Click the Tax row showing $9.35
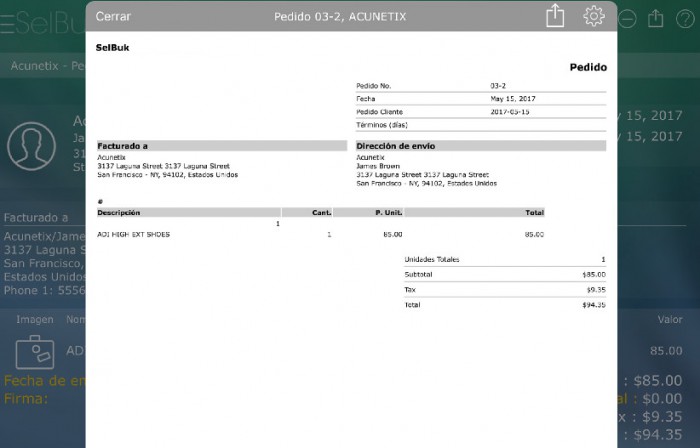The width and height of the screenshot is (700, 448). pos(504,289)
